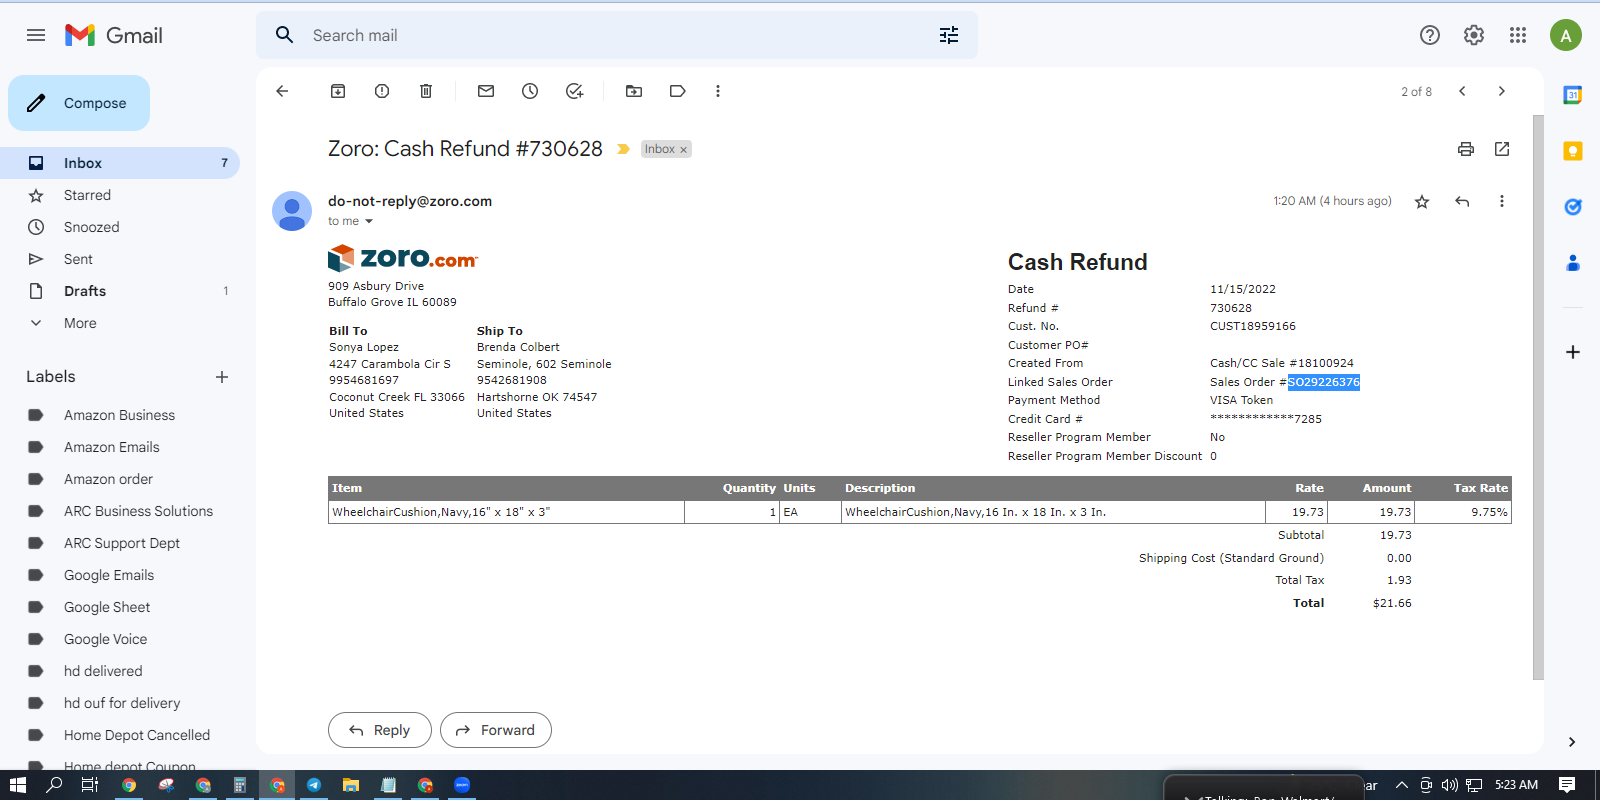Reply using the arrow icon by the star
1600x800 pixels.
(x=1462, y=201)
